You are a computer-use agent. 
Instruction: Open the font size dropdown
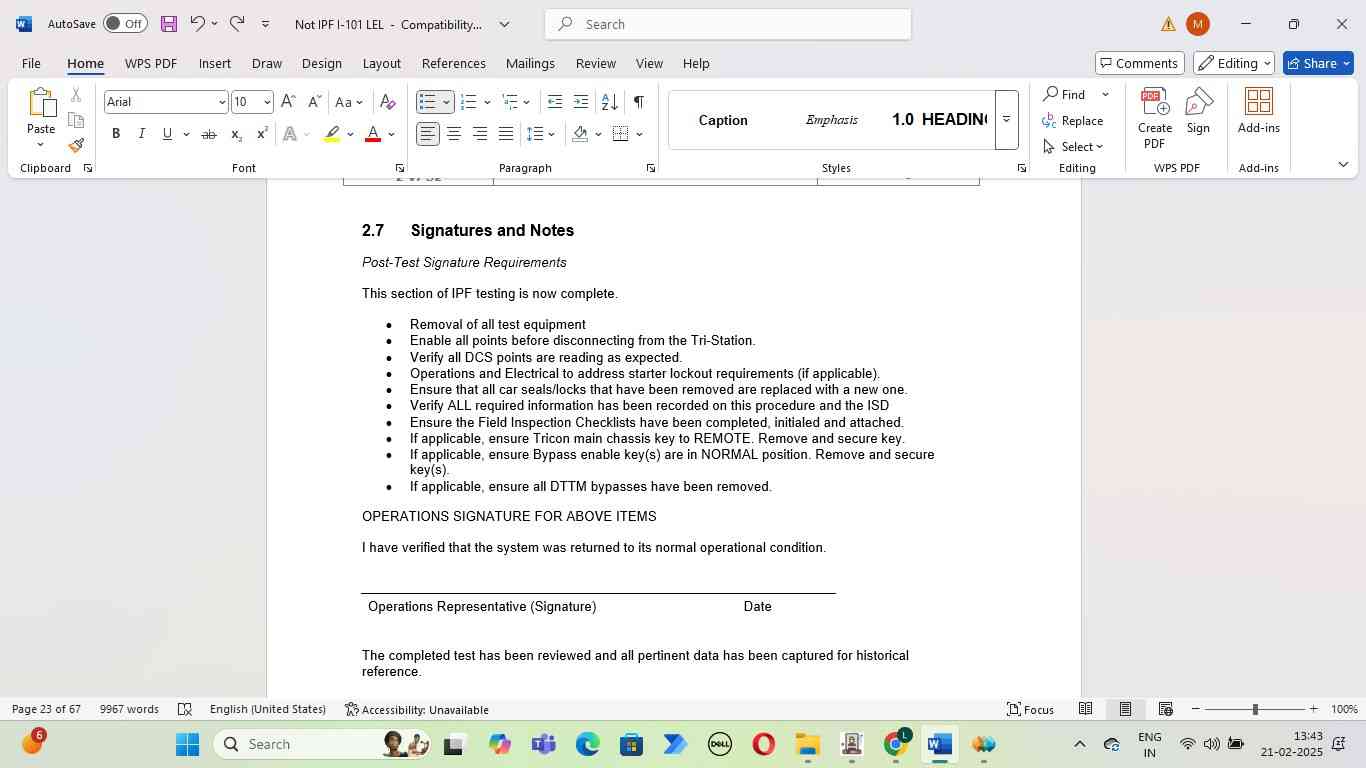[x=267, y=102]
